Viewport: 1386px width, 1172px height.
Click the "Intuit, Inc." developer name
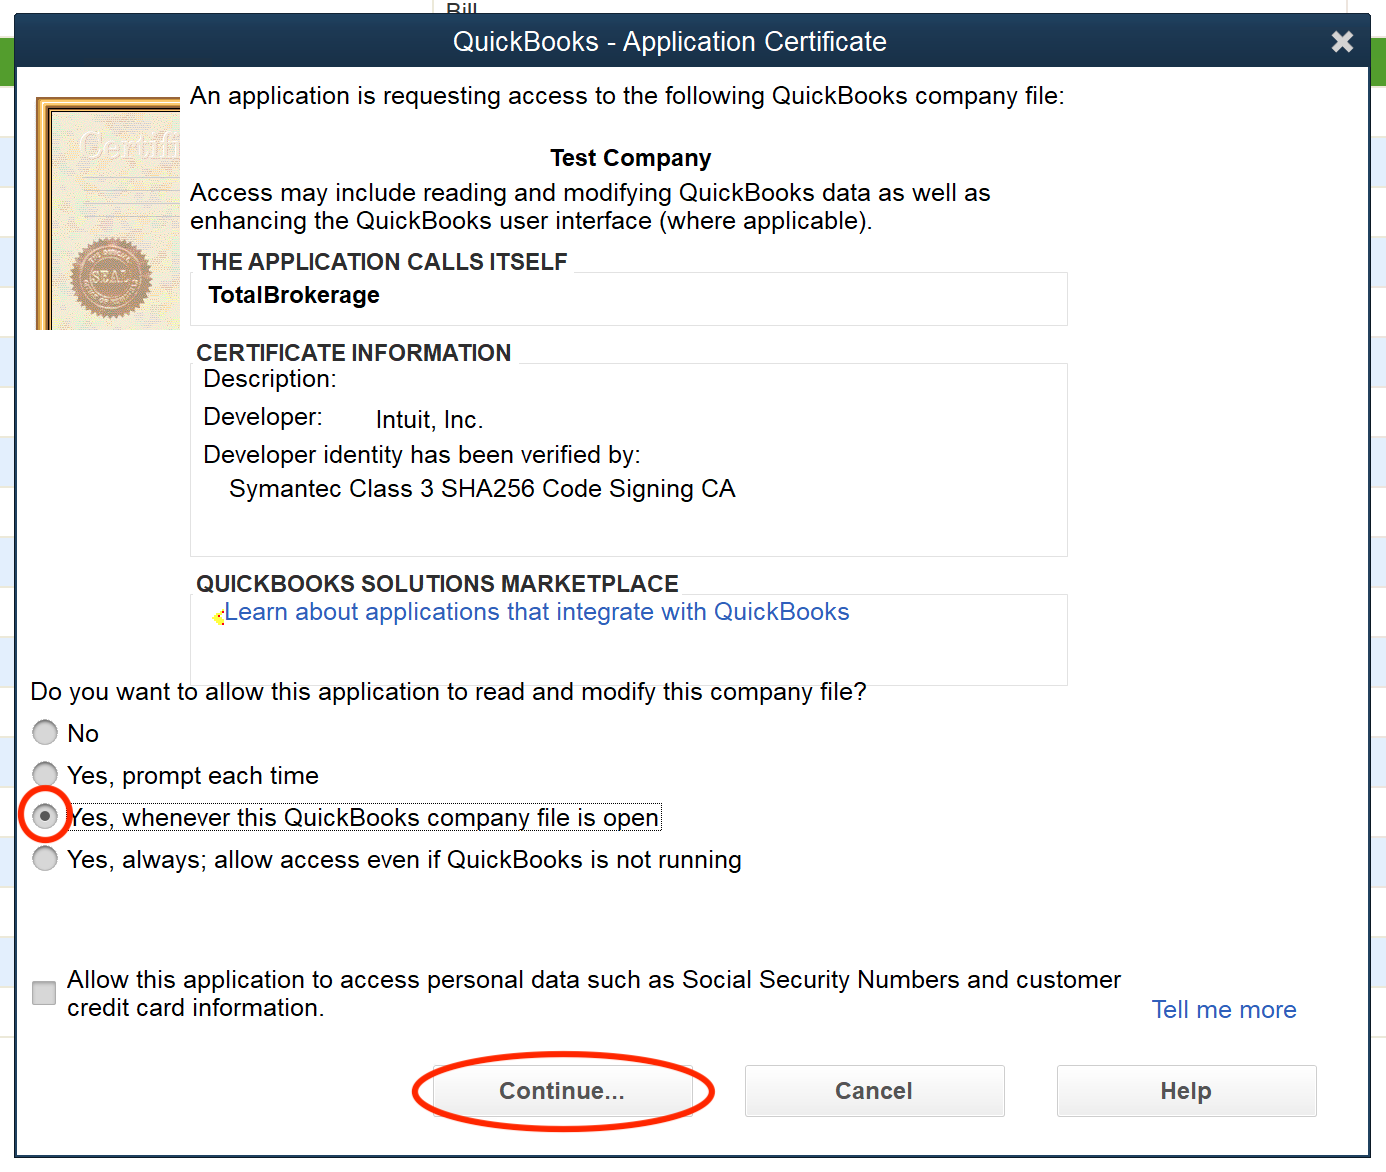[x=429, y=420]
